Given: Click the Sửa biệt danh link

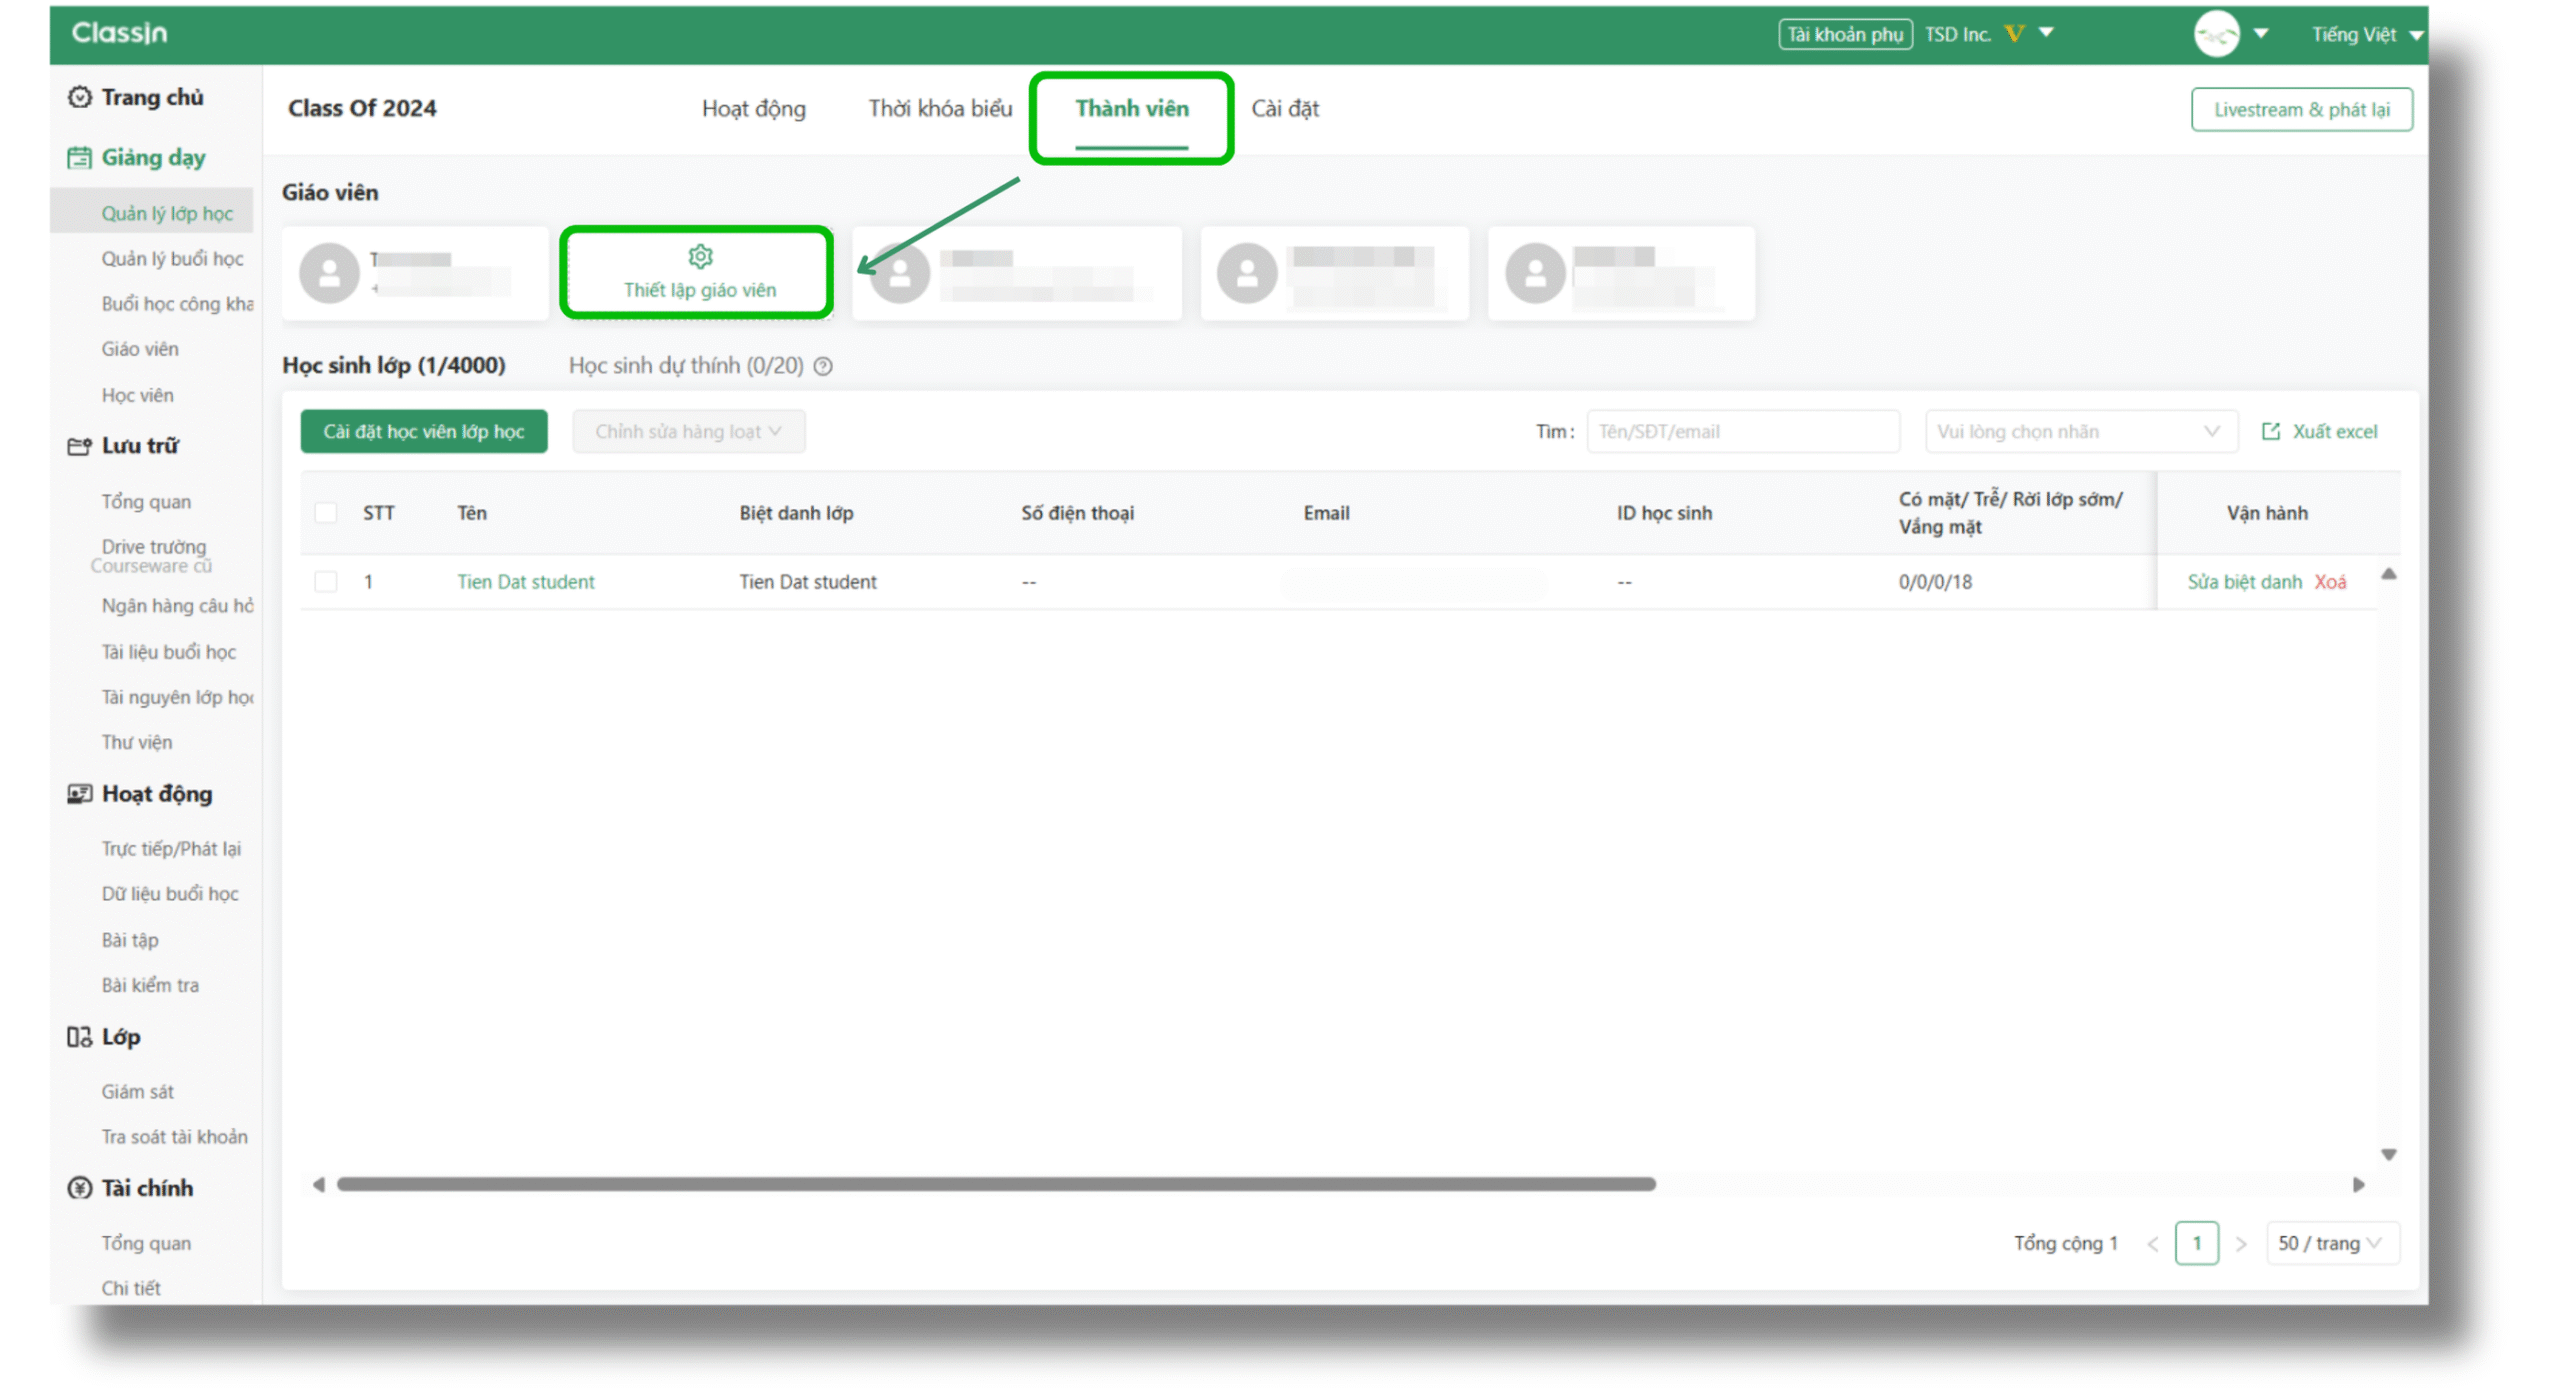Looking at the screenshot, I should (x=2243, y=582).
